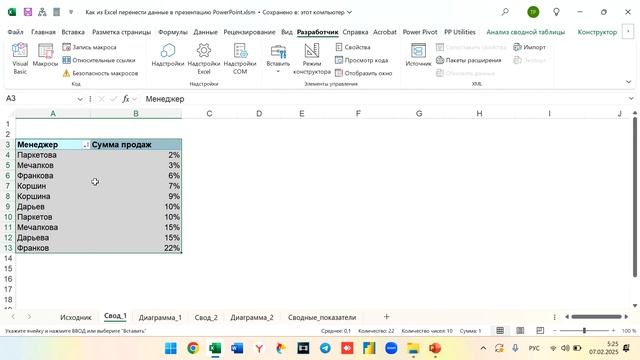The width and height of the screenshot is (640, 360).
Task: Open Свойства properties
Action: point(353,47)
